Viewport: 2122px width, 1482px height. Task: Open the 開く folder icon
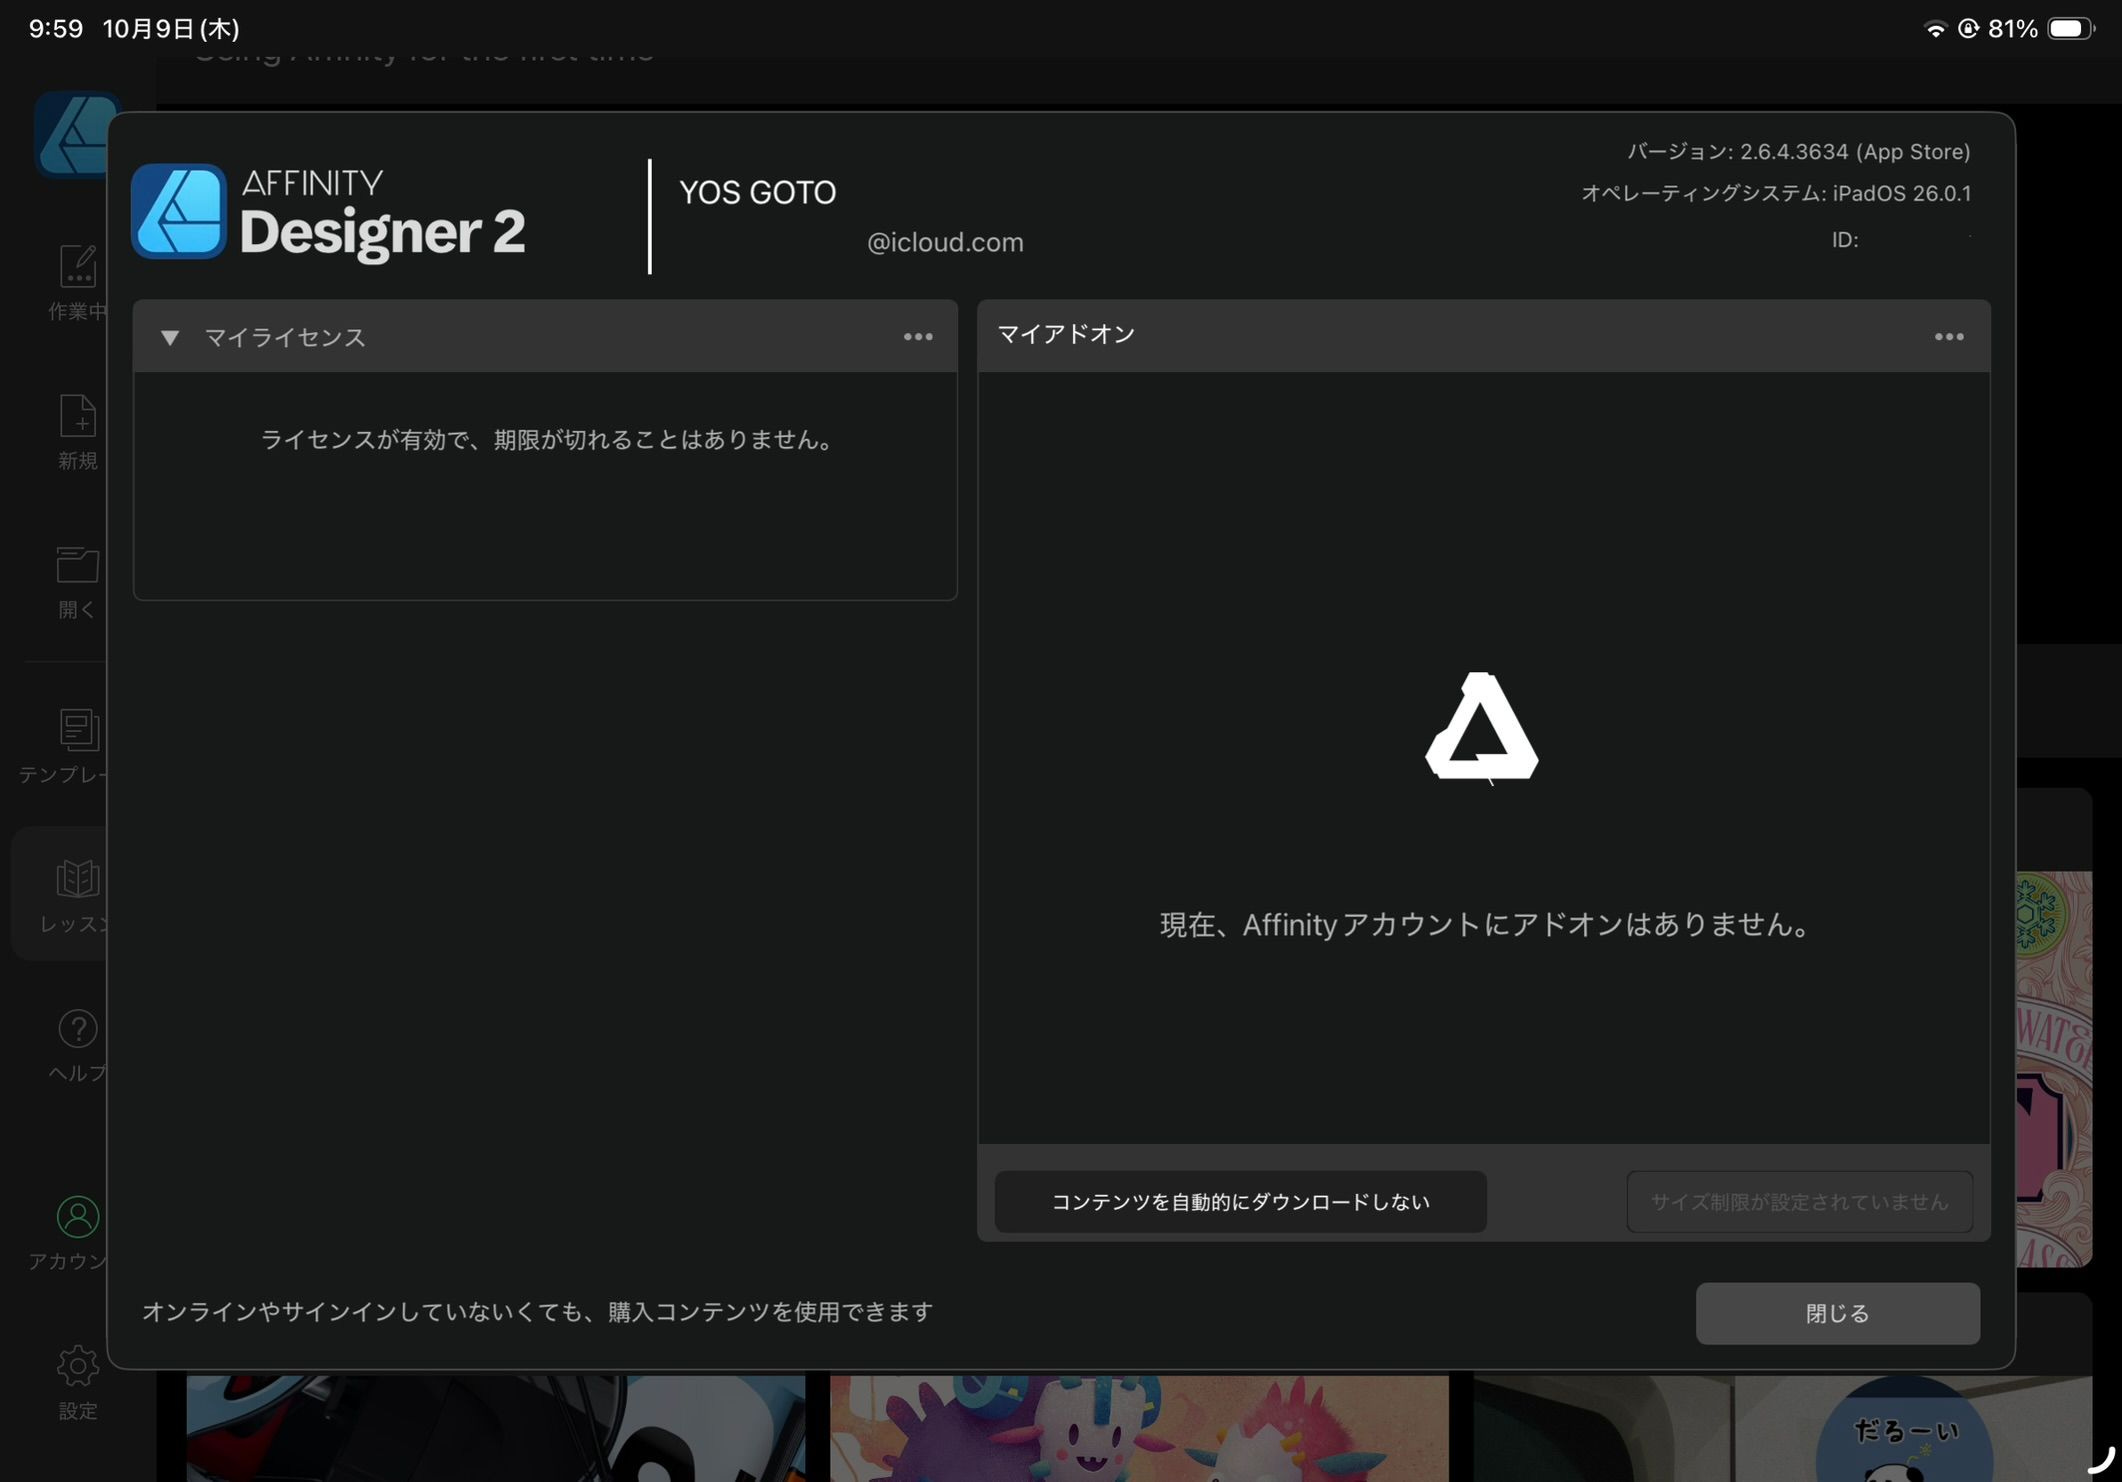(77, 566)
